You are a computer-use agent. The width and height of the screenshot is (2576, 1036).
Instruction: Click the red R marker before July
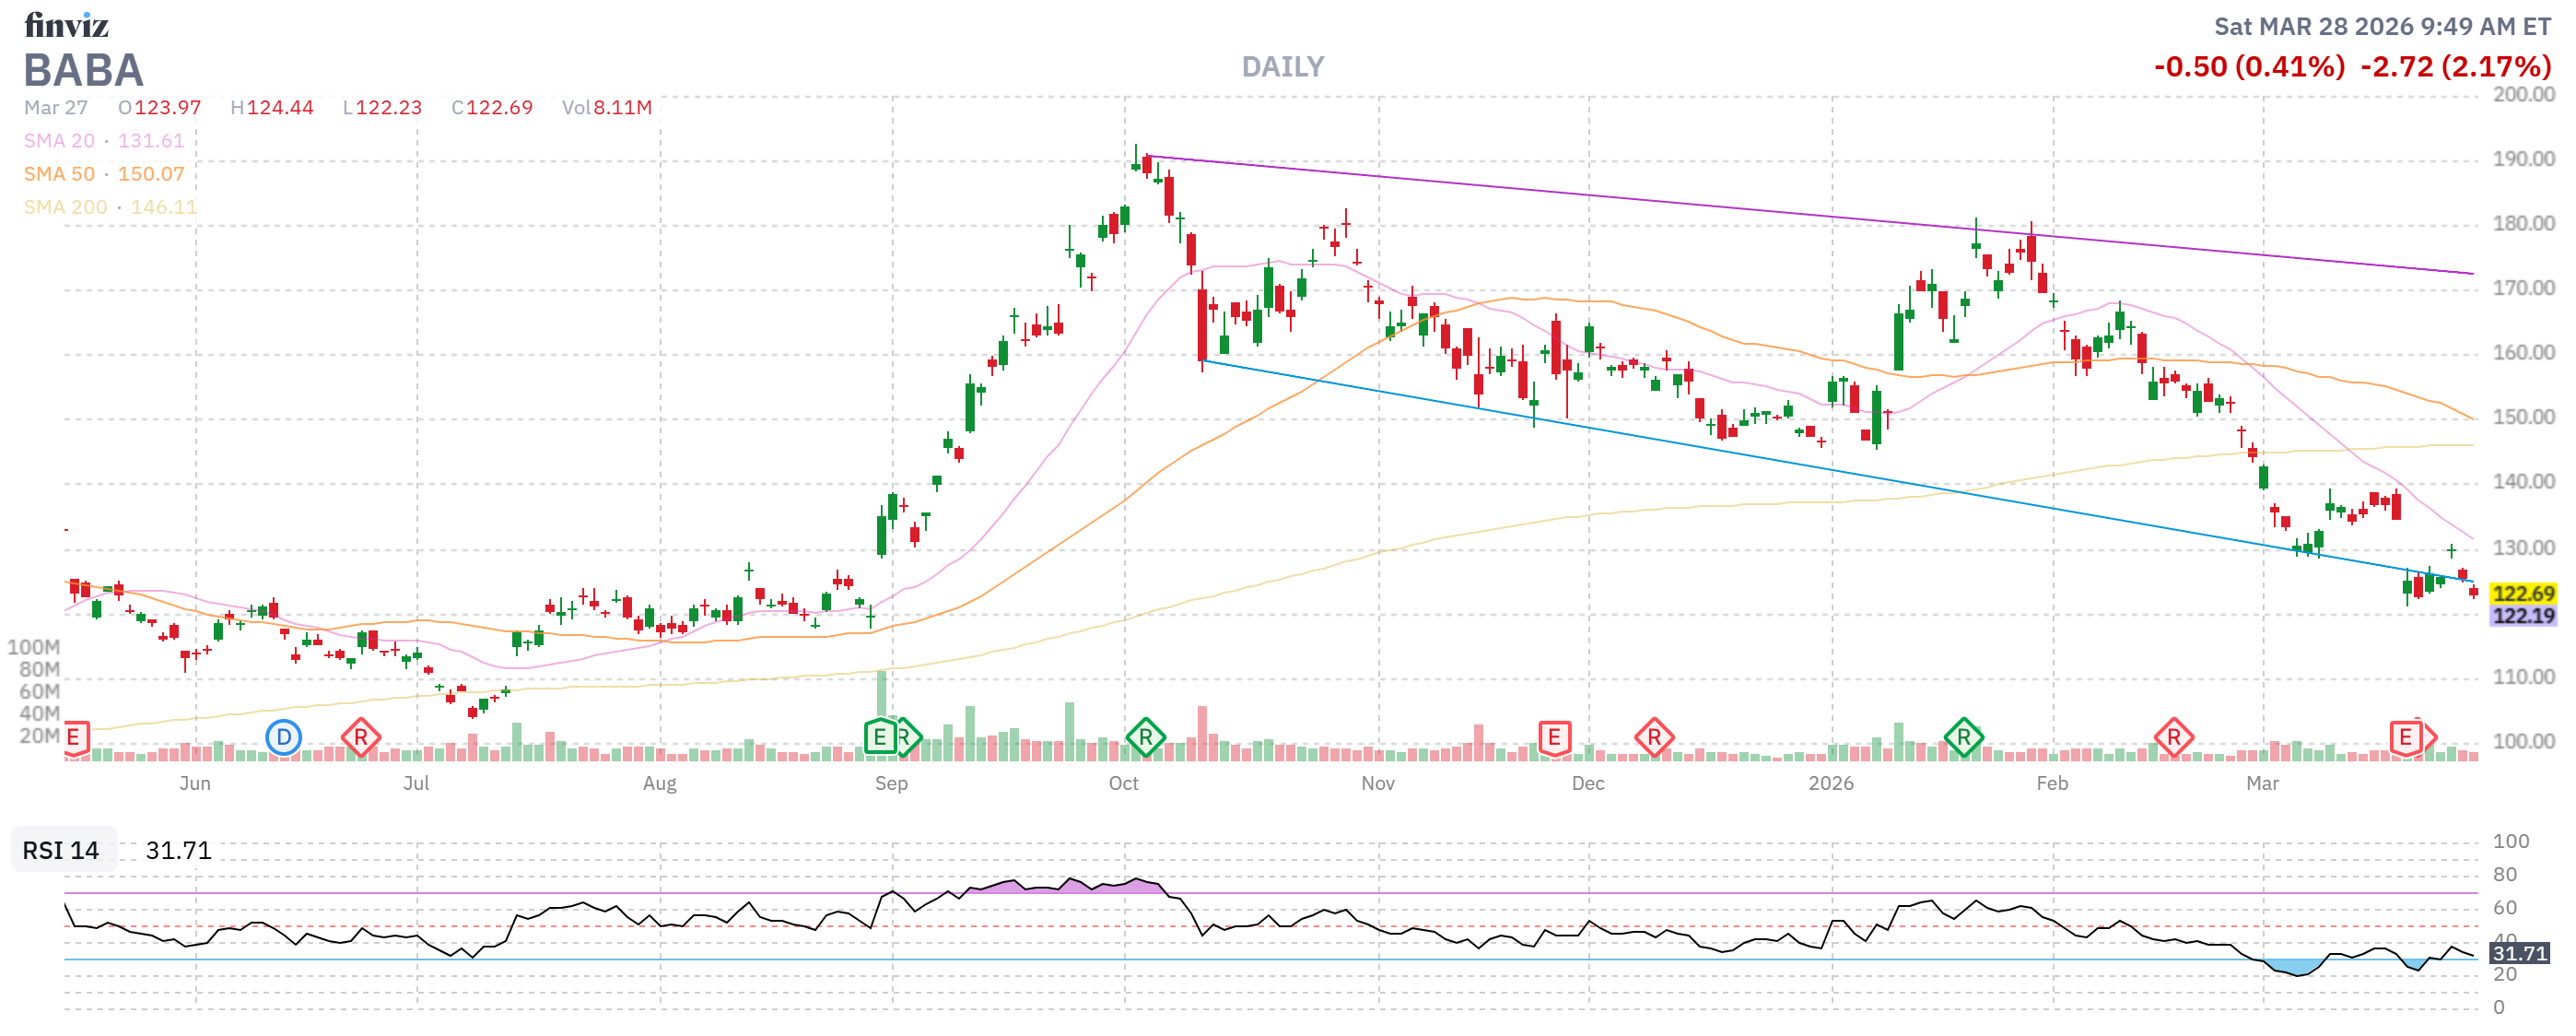pyautogui.click(x=360, y=739)
